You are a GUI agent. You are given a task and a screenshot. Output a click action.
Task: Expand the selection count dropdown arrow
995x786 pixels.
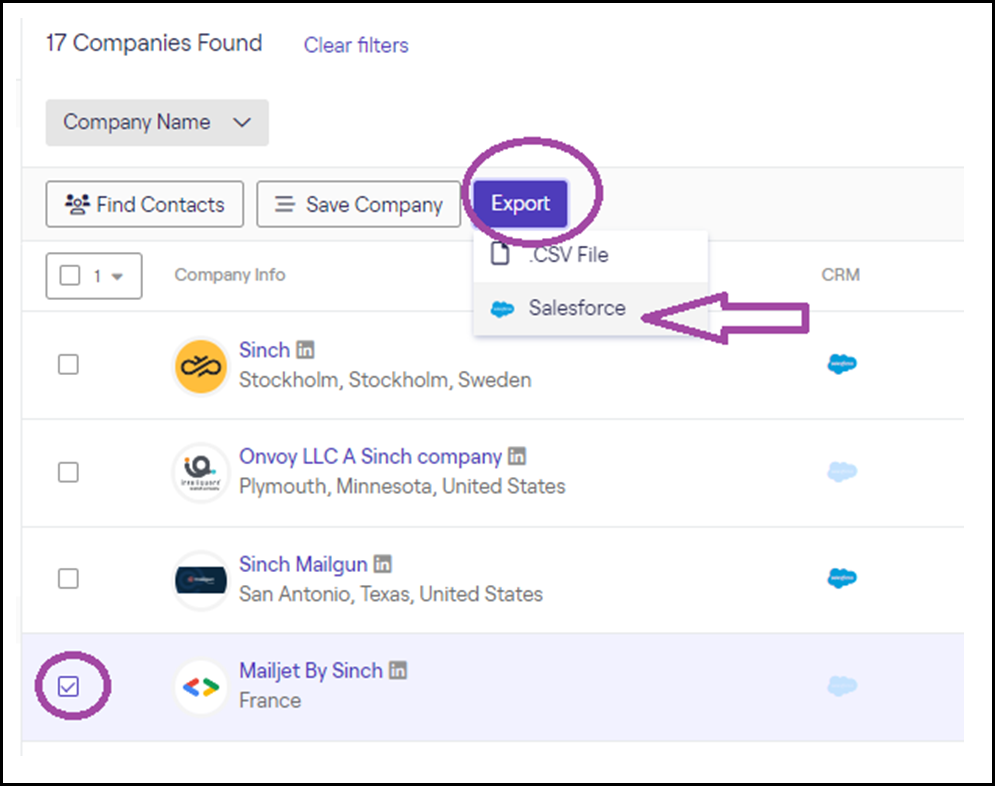click(x=117, y=277)
